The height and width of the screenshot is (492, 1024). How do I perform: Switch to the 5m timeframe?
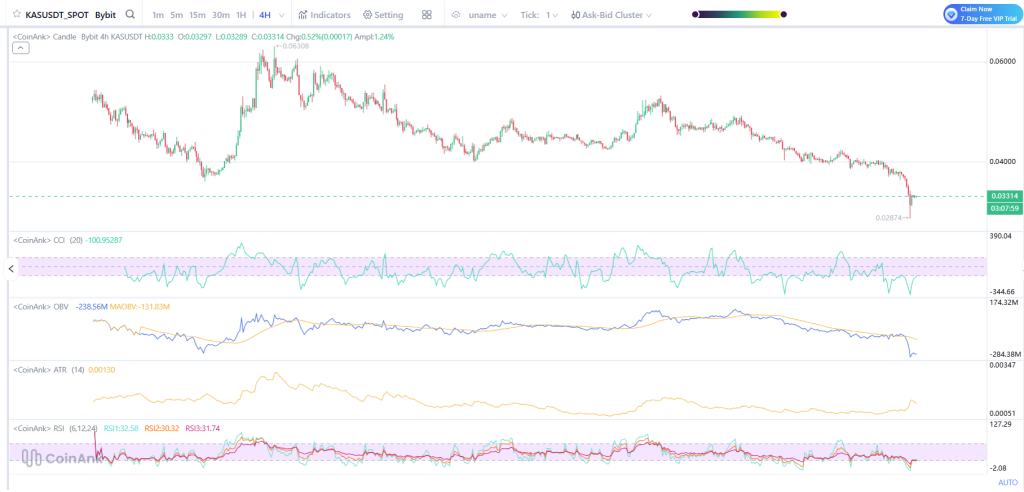(x=176, y=14)
